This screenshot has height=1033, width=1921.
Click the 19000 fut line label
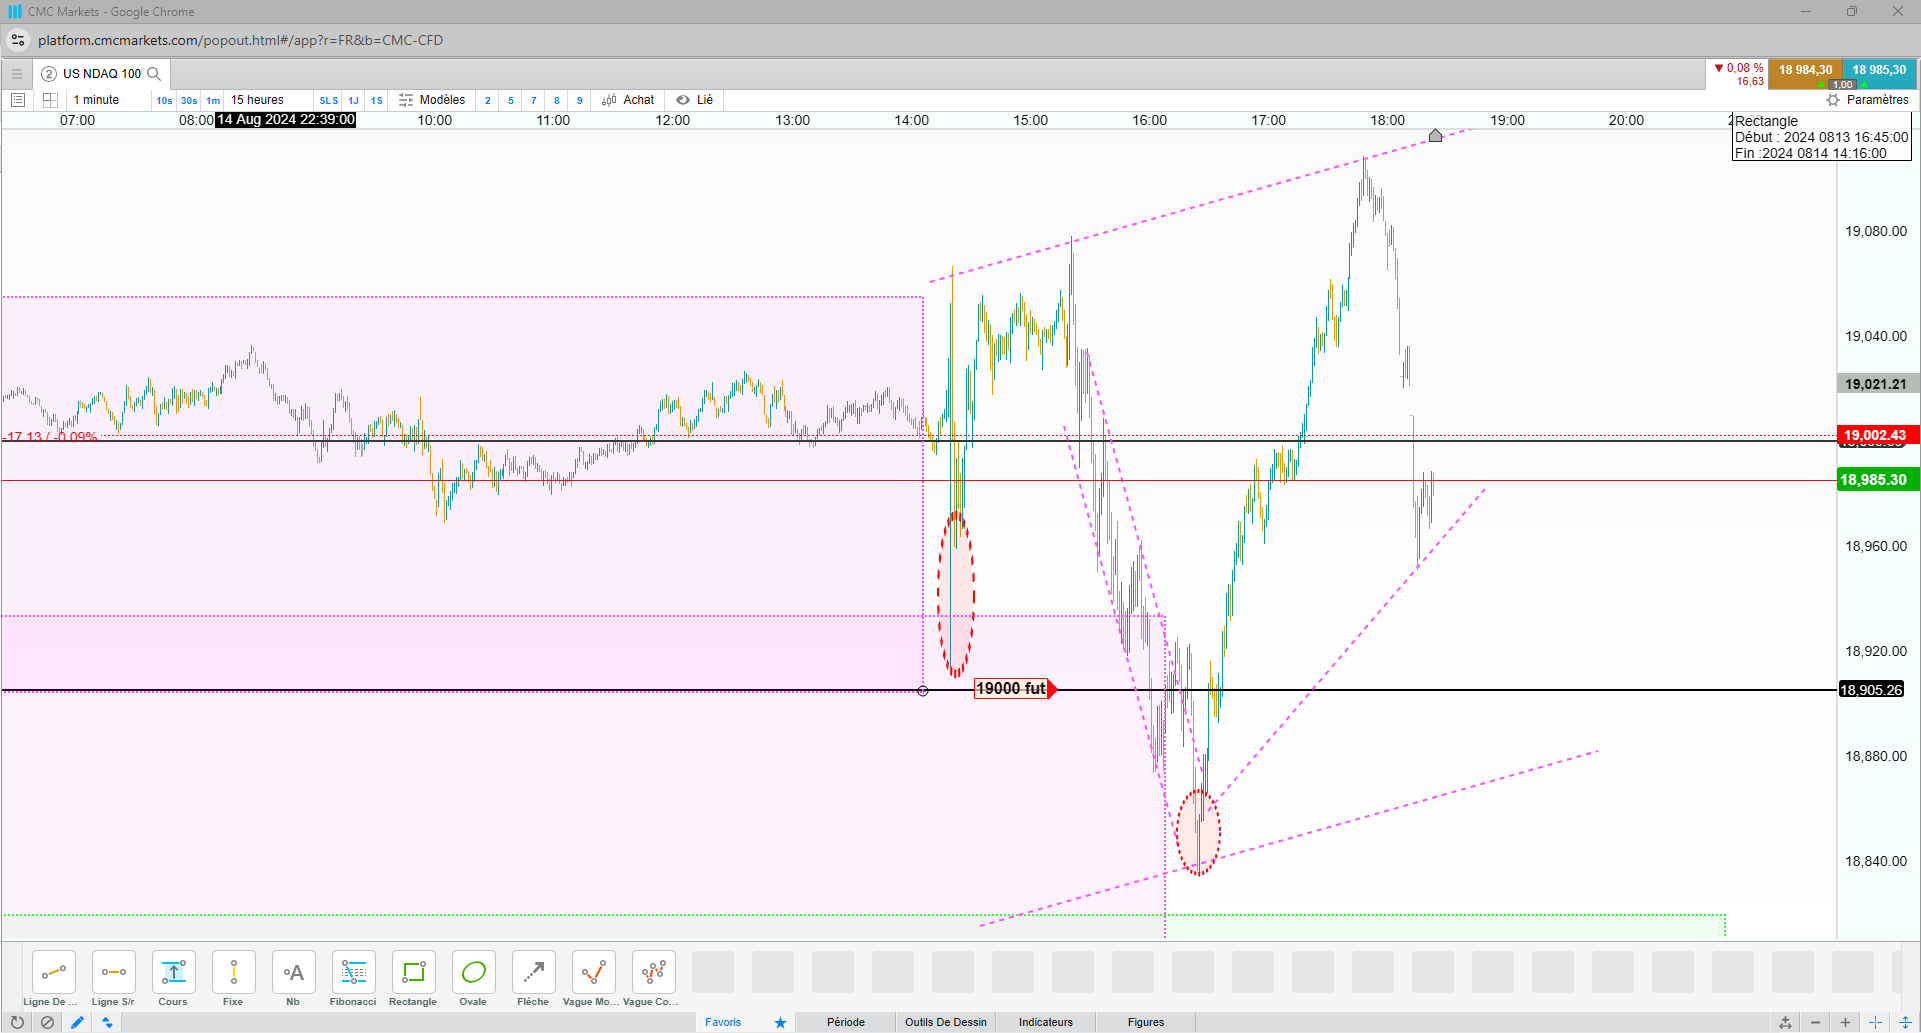1011,688
